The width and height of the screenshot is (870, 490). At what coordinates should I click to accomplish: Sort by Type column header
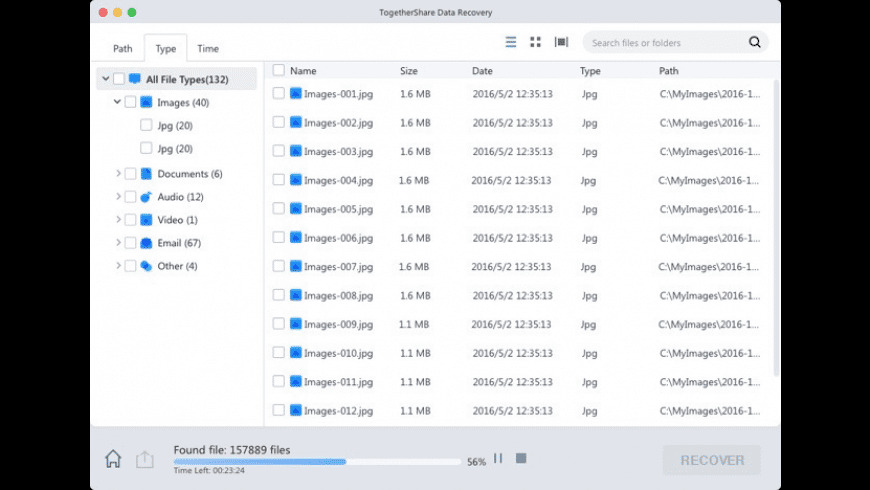click(590, 70)
